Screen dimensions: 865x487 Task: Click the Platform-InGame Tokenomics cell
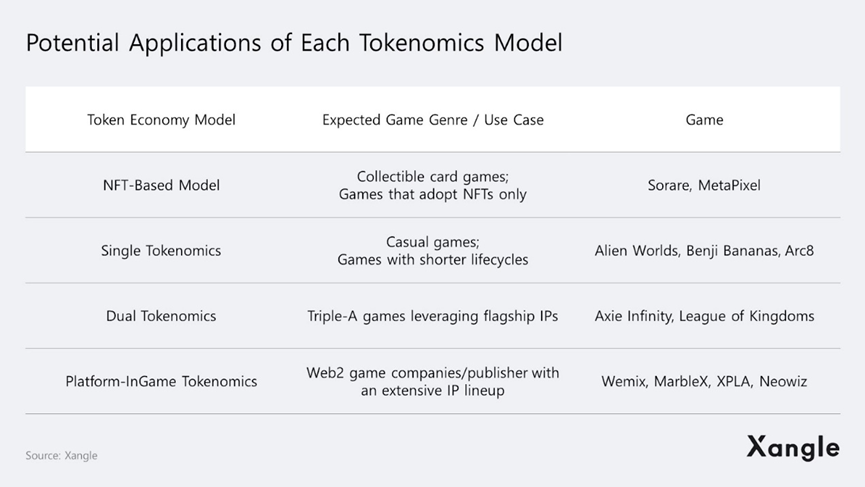coord(161,381)
